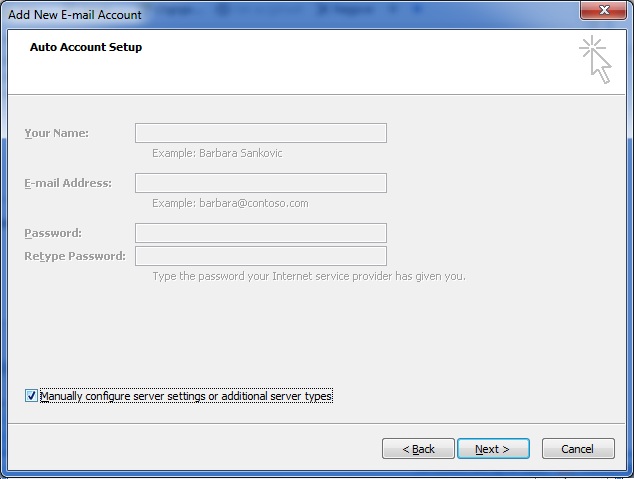Click the cursor wizard icon in header
This screenshot has height=479, width=635.
pos(595,59)
